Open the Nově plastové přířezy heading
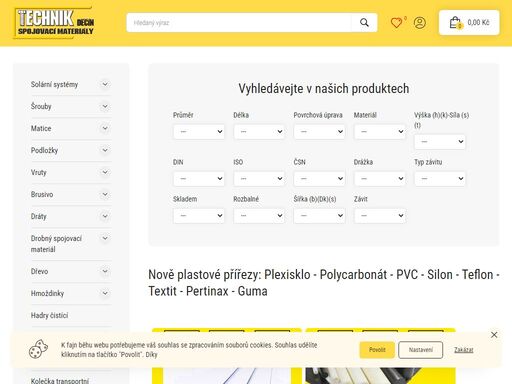 pos(324,283)
